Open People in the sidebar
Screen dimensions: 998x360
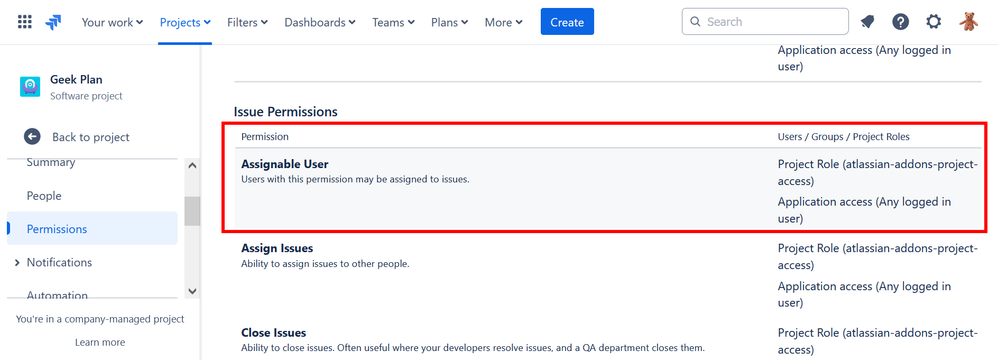point(44,196)
